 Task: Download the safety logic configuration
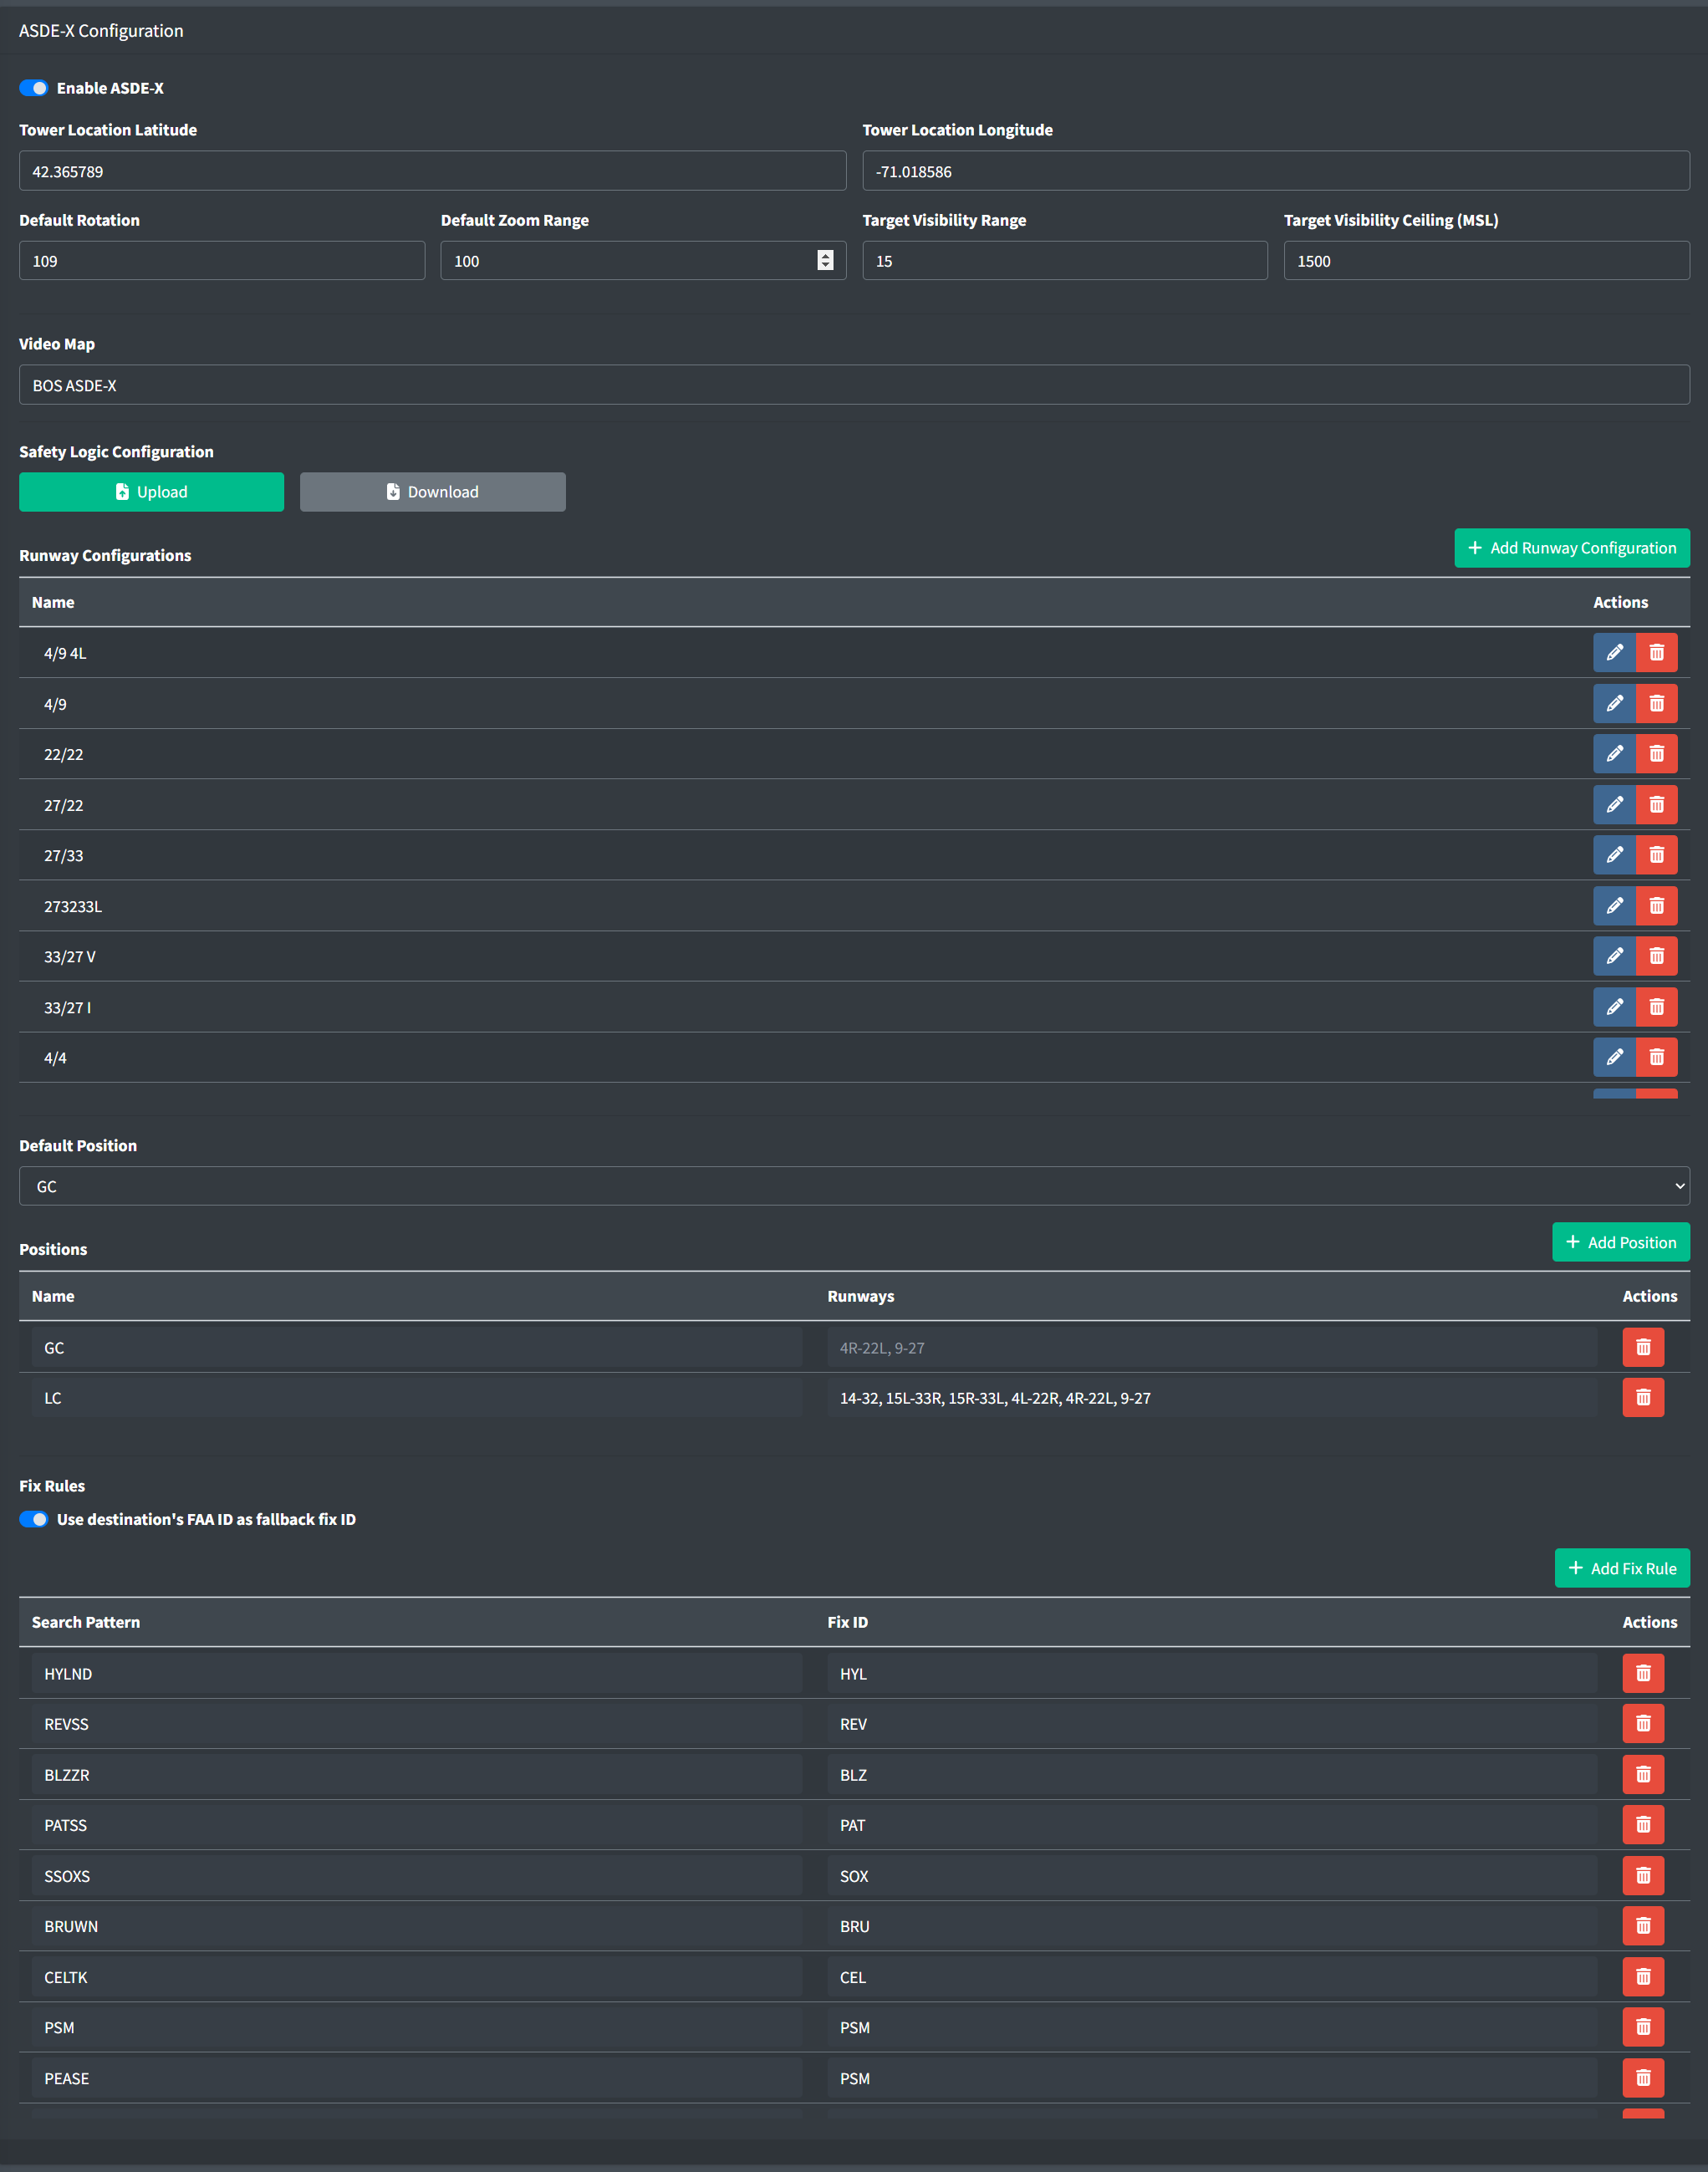coord(432,492)
